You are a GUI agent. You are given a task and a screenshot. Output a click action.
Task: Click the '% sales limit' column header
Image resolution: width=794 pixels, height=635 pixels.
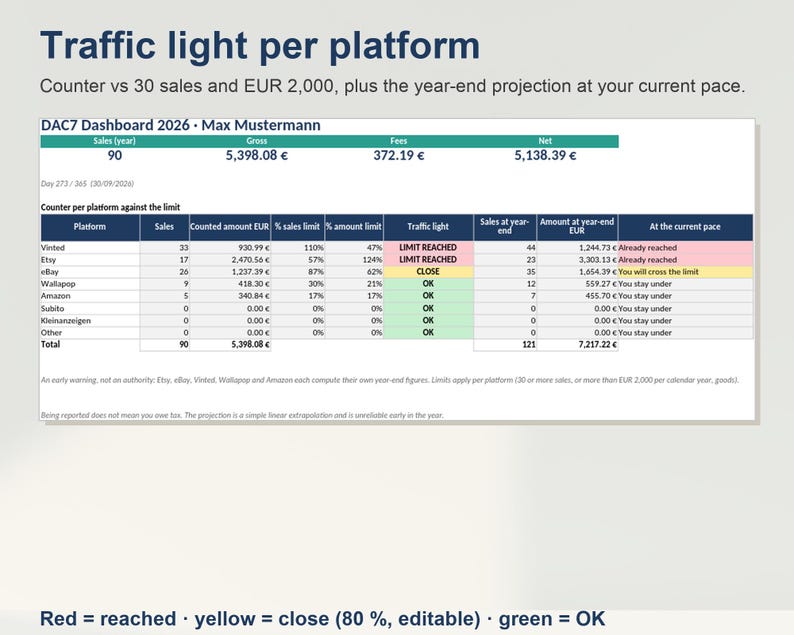click(x=297, y=227)
